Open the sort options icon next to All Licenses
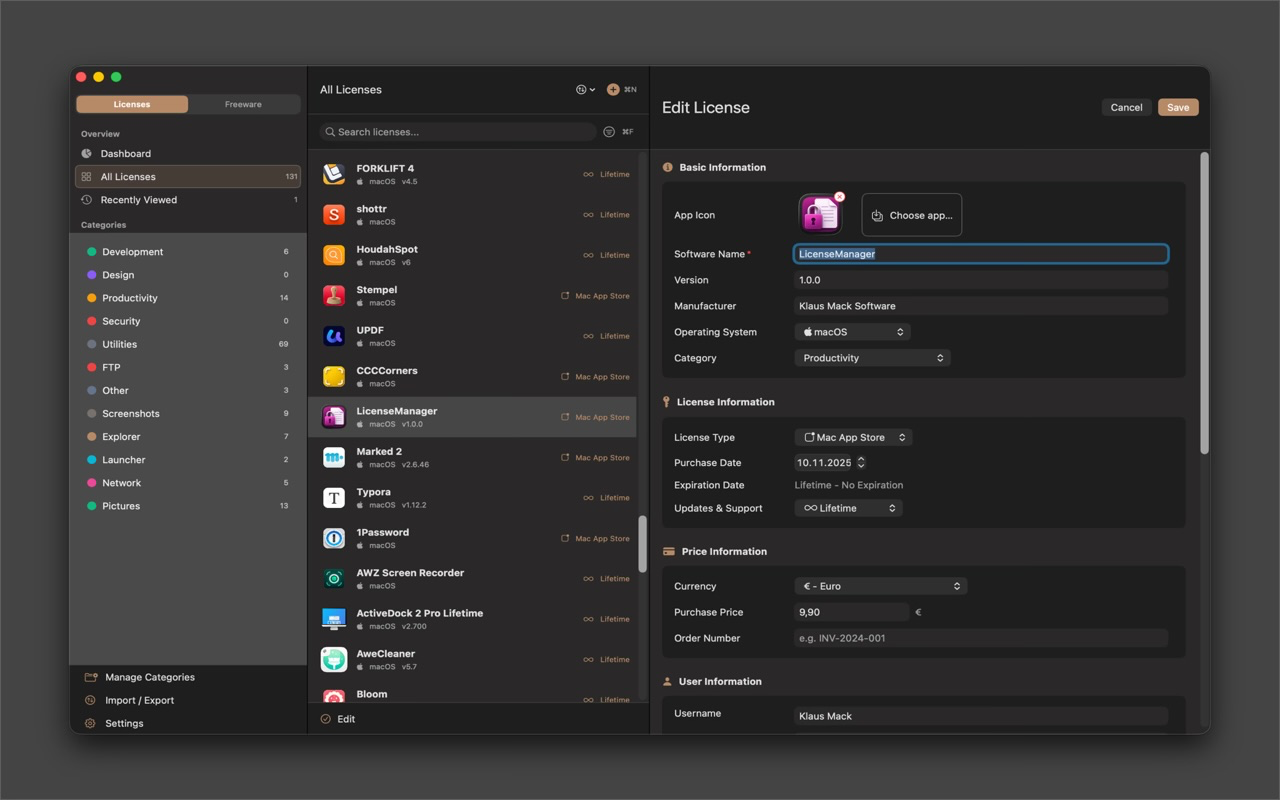The height and width of the screenshot is (800, 1280). click(585, 90)
